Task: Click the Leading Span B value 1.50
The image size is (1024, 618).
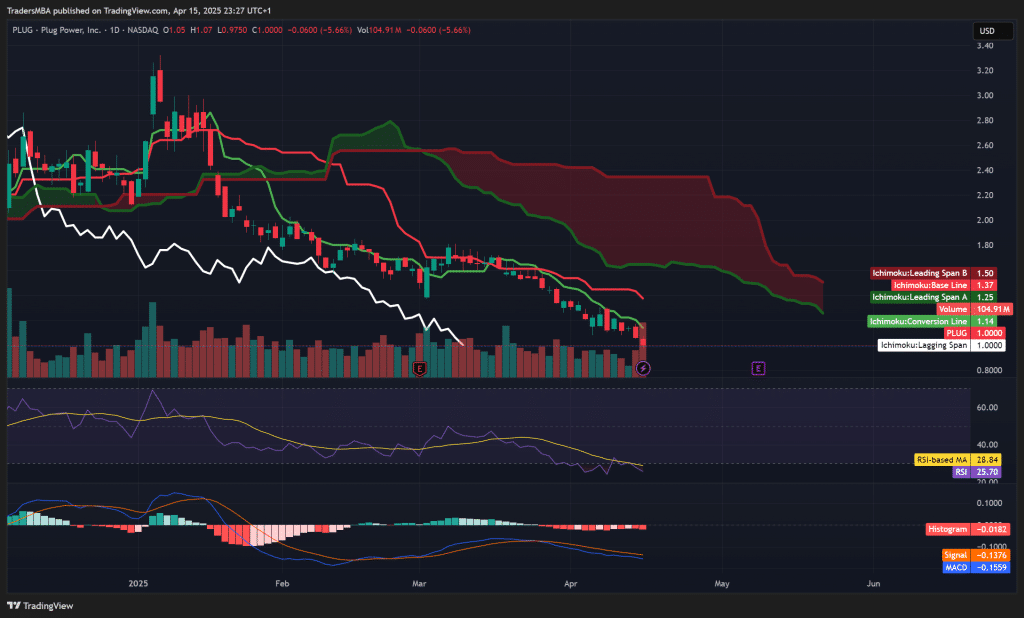Action: pyautogui.click(x=985, y=273)
